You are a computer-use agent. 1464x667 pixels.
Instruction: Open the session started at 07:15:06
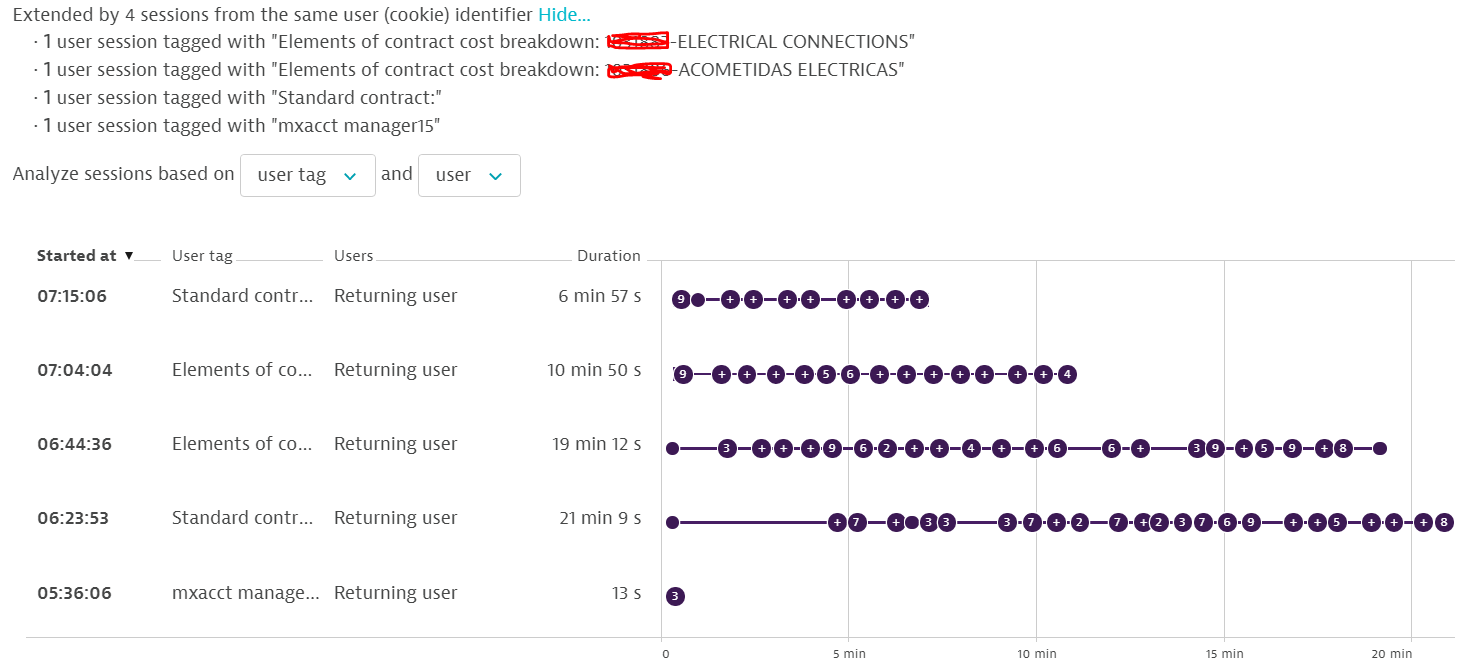pyautogui.click(x=72, y=296)
